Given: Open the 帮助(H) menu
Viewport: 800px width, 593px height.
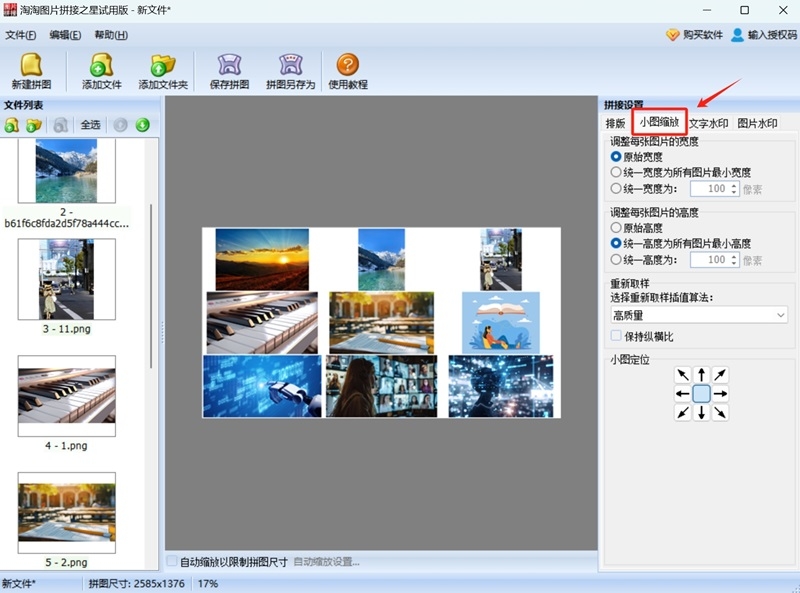Looking at the screenshot, I should (111, 35).
